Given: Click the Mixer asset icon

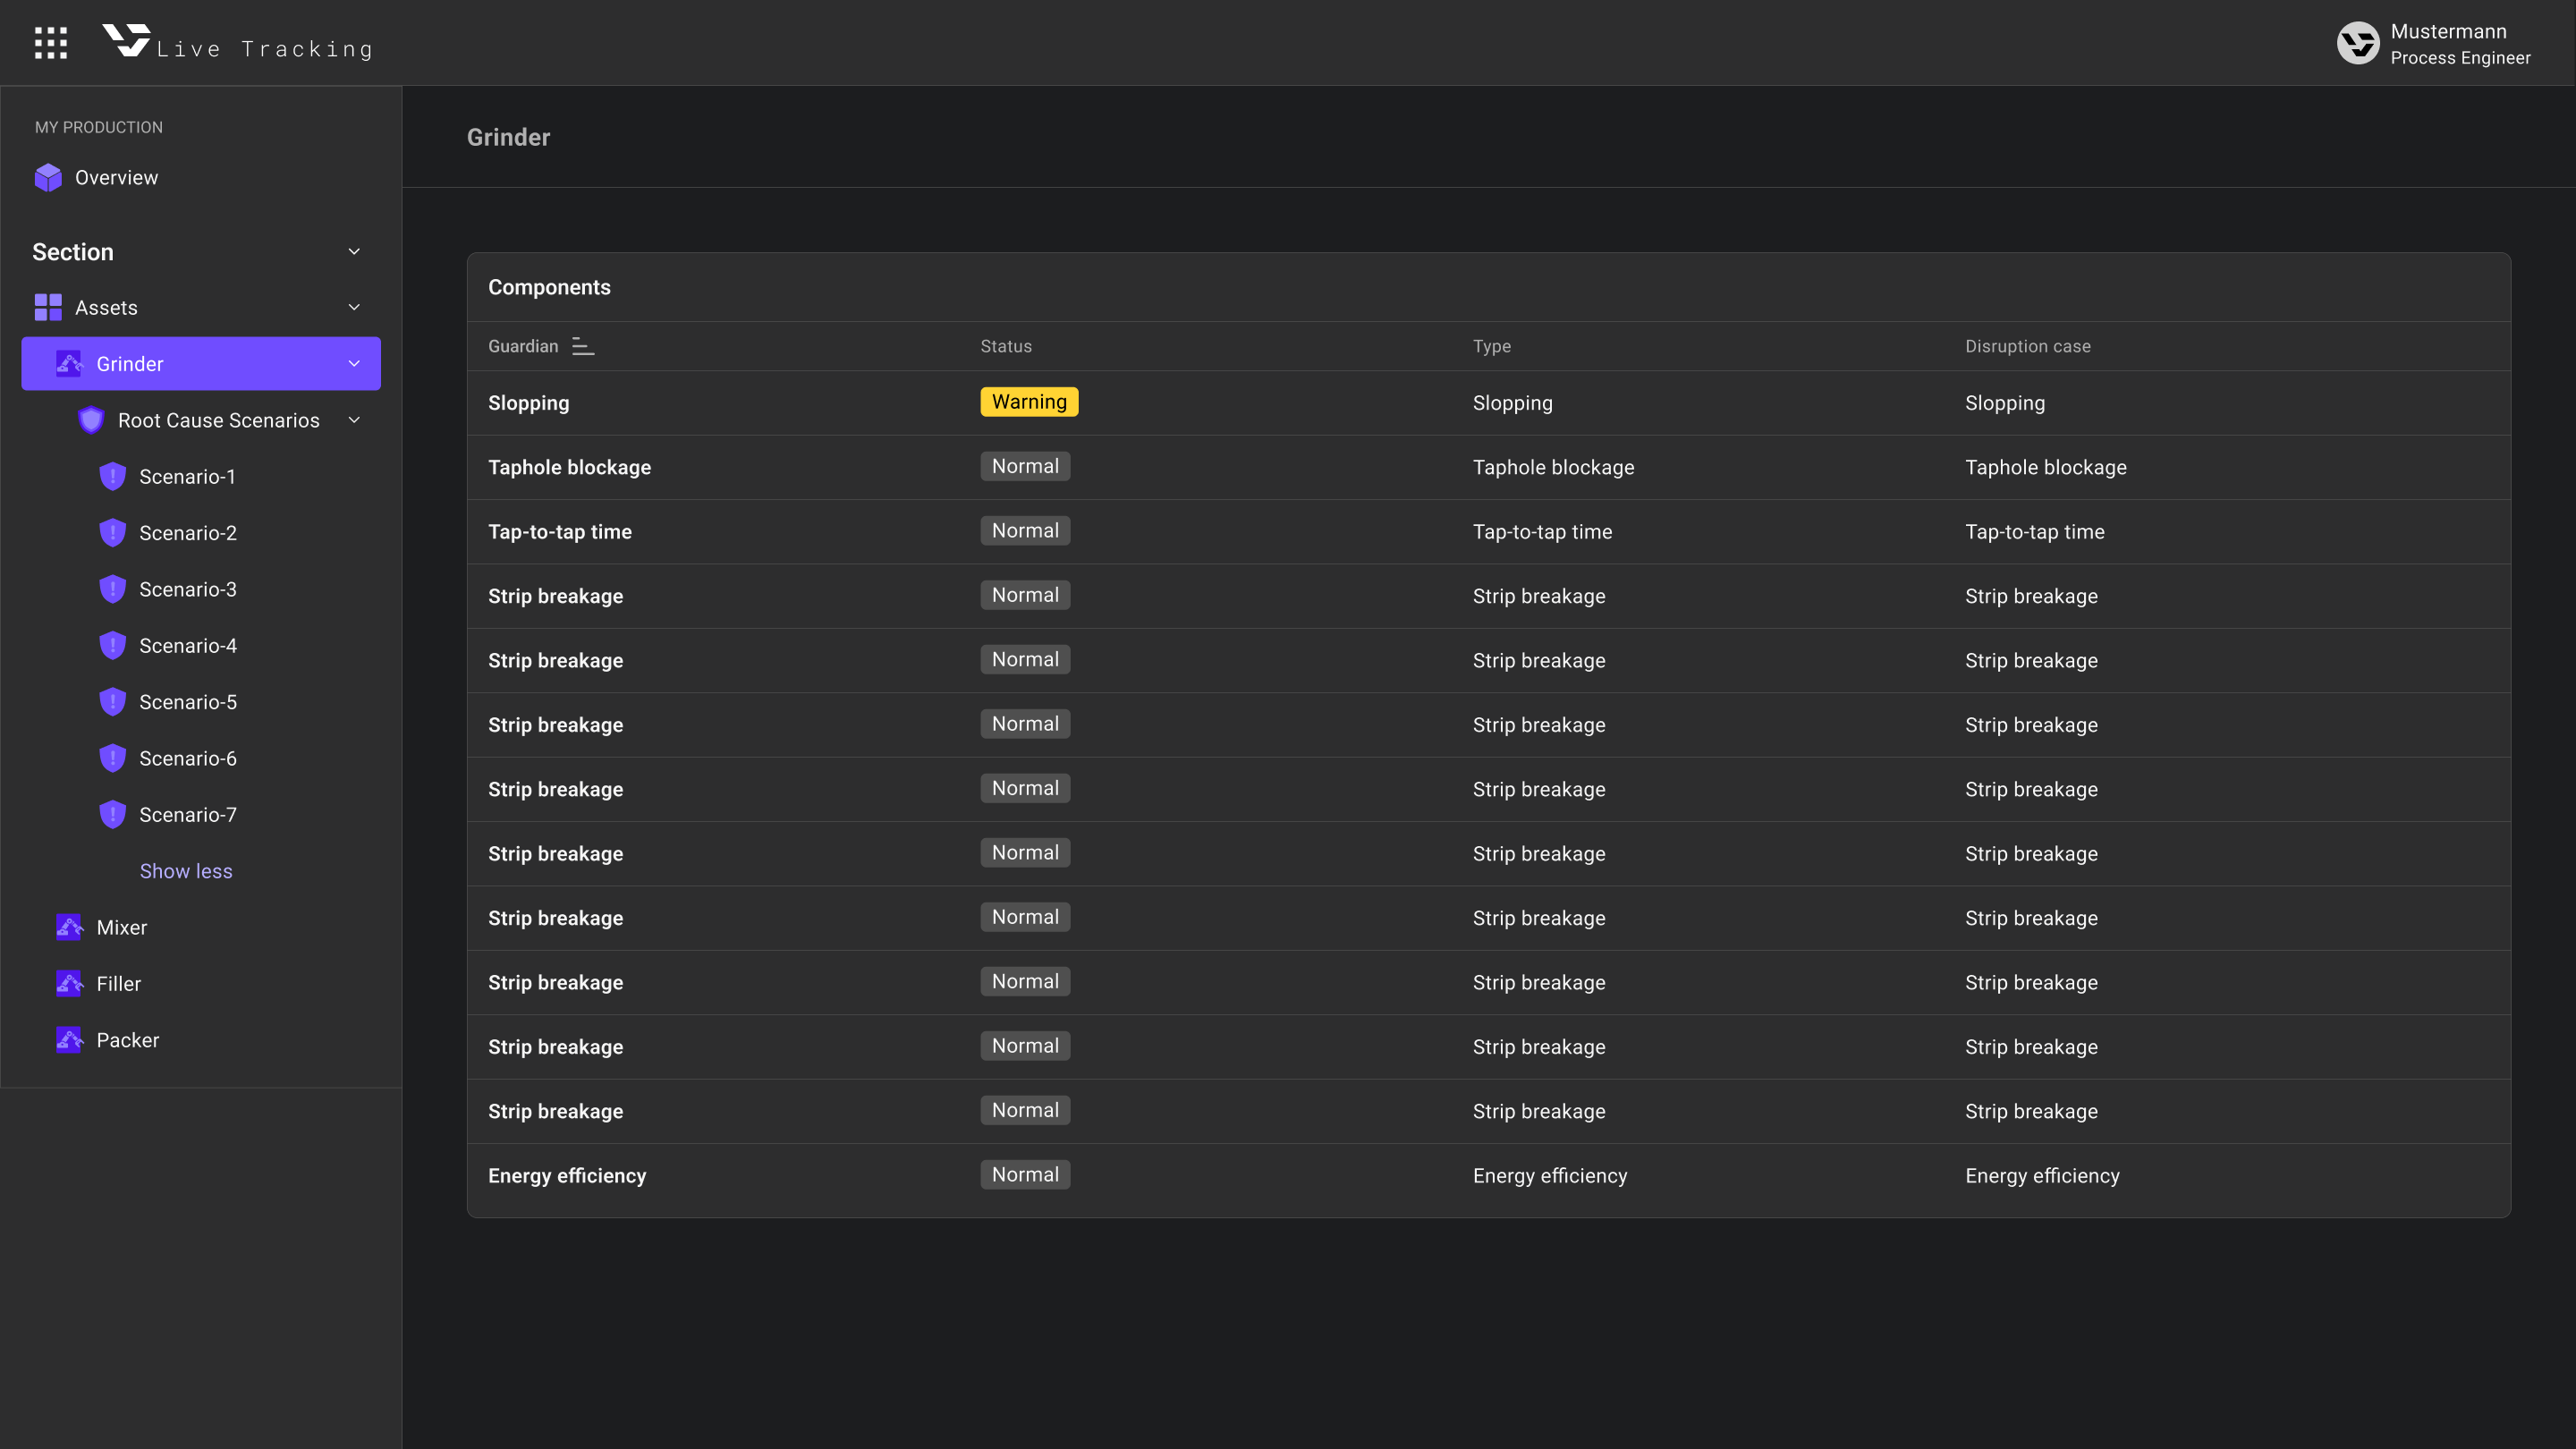Looking at the screenshot, I should (69, 927).
